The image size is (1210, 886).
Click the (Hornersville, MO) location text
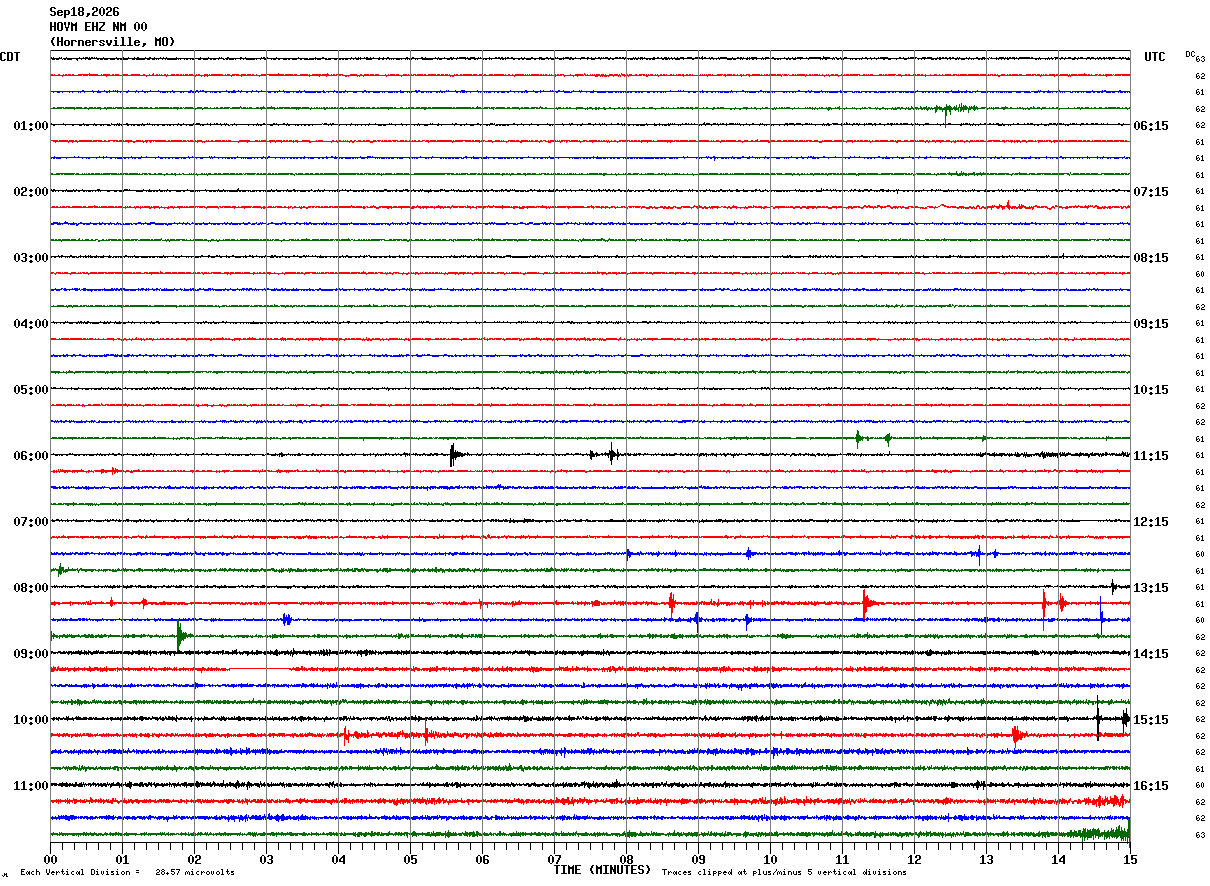[x=112, y=42]
